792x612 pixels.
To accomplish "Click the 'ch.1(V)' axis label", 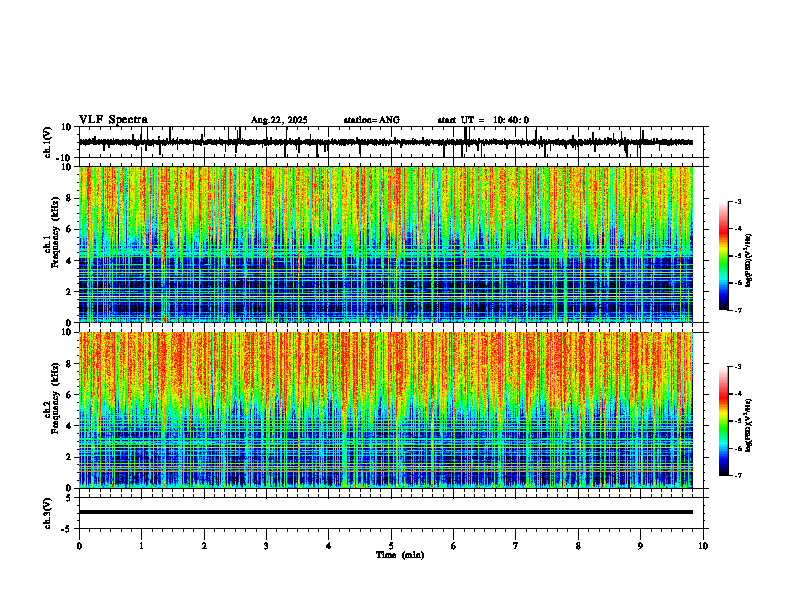I will pos(47,142).
